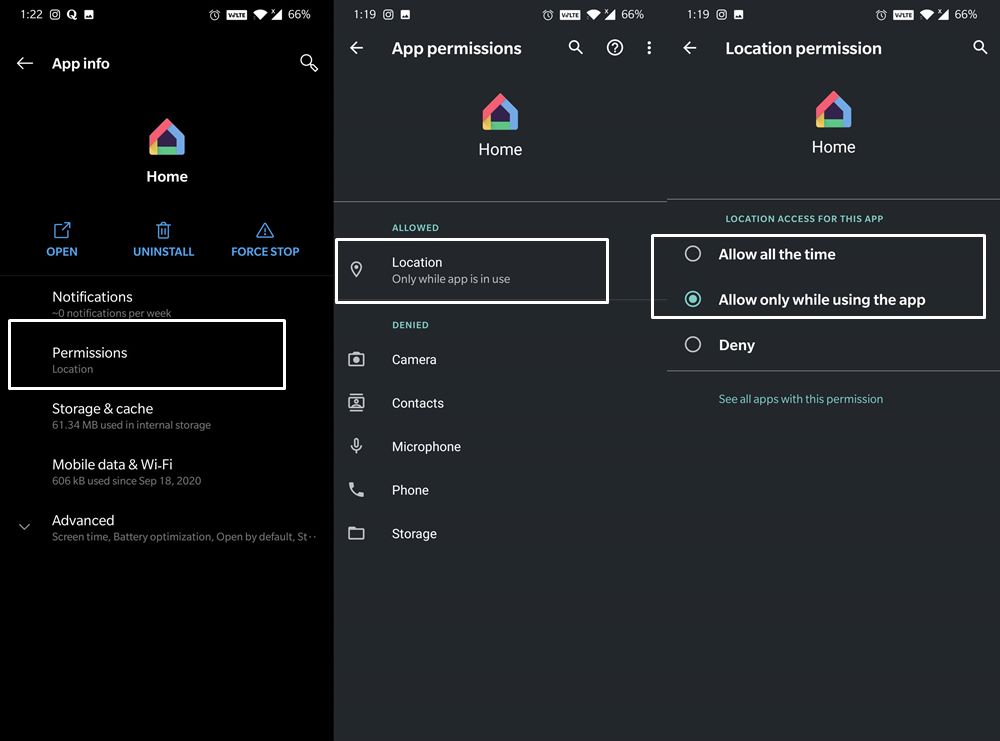
Task: Tap the Camera permission icon
Action: tap(357, 359)
